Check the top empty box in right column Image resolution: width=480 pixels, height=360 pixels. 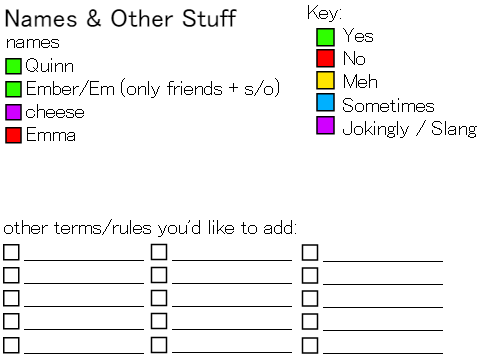click(x=310, y=252)
